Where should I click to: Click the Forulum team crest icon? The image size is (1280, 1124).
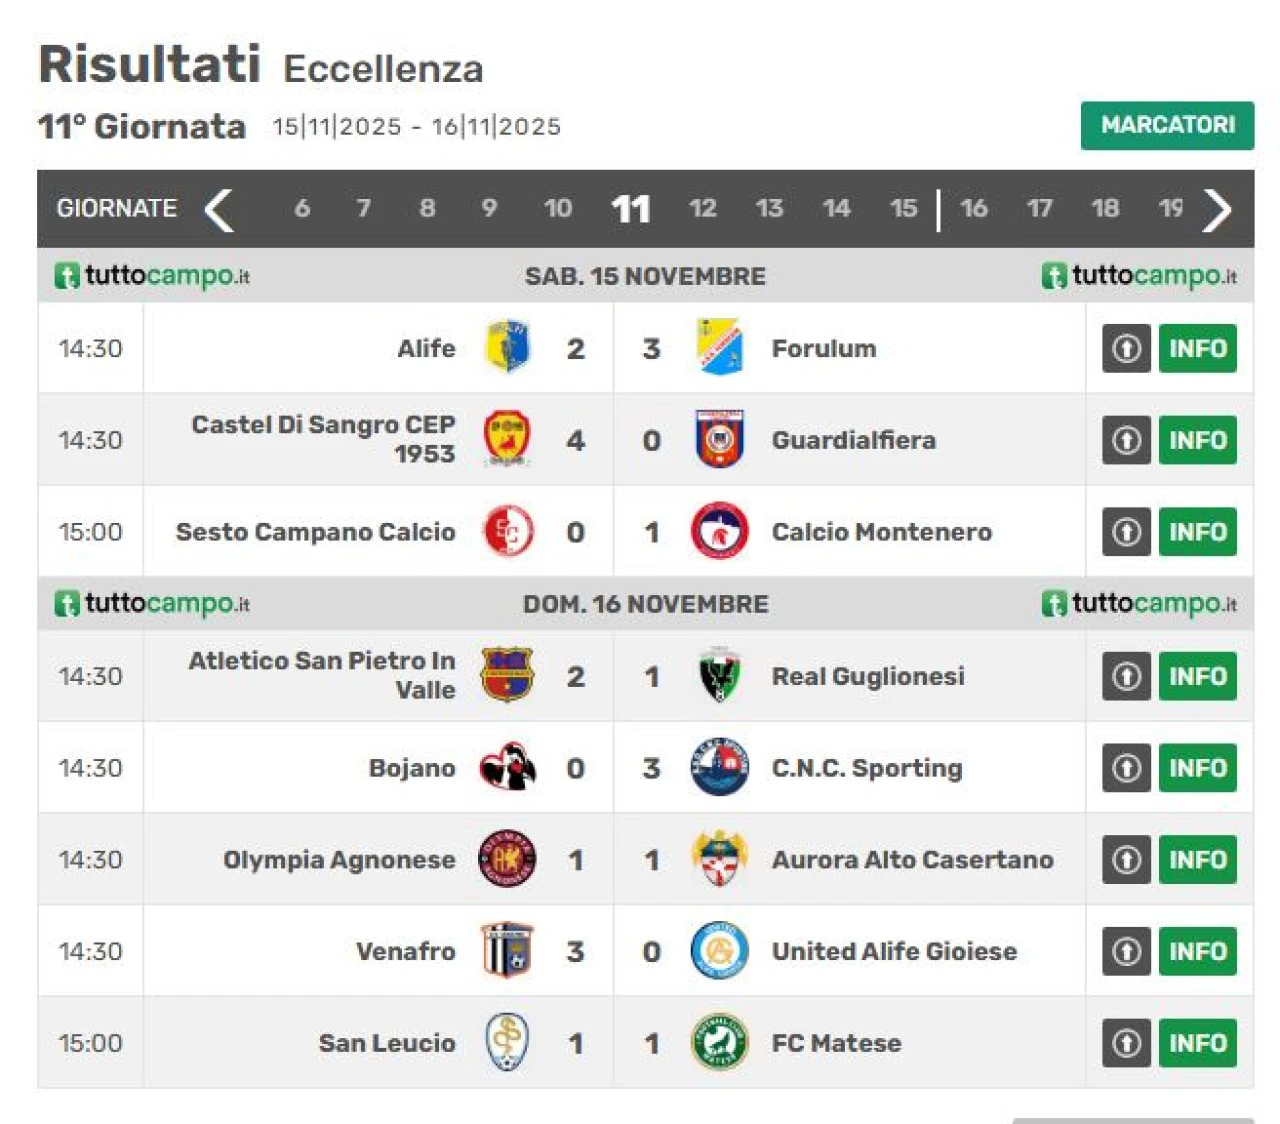pyautogui.click(x=719, y=348)
